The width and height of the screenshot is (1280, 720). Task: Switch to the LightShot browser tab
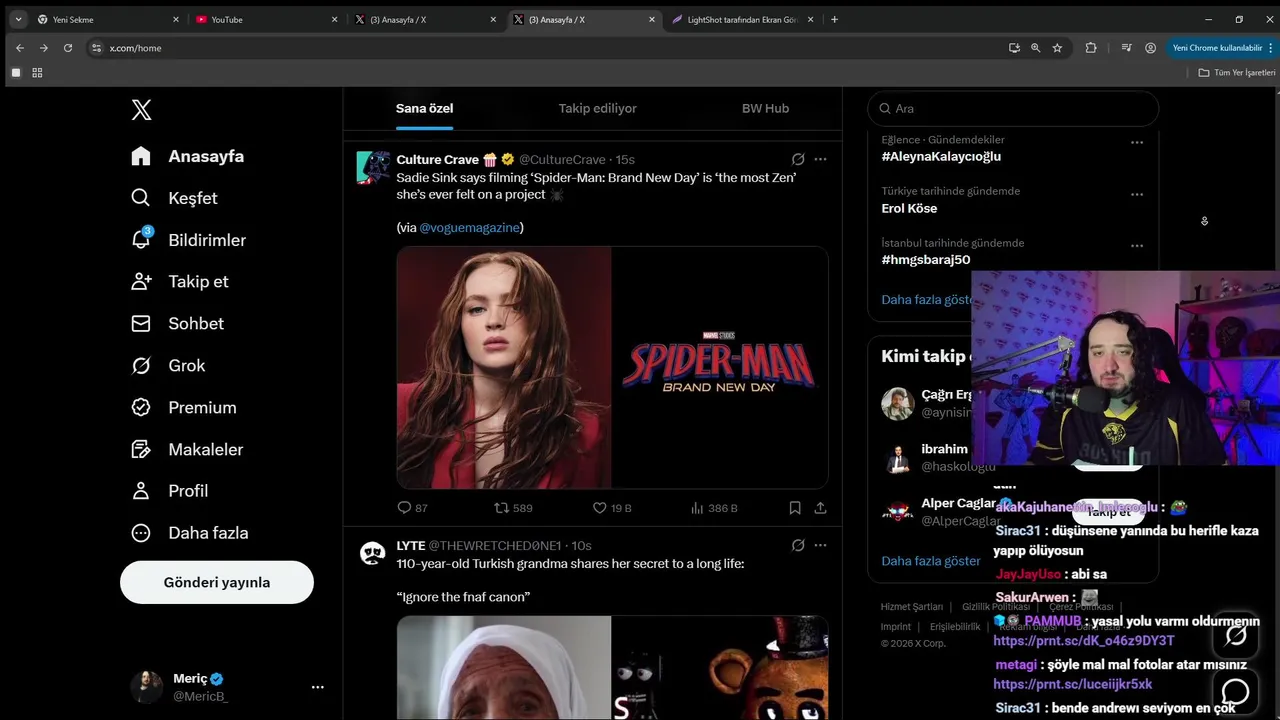click(742, 19)
